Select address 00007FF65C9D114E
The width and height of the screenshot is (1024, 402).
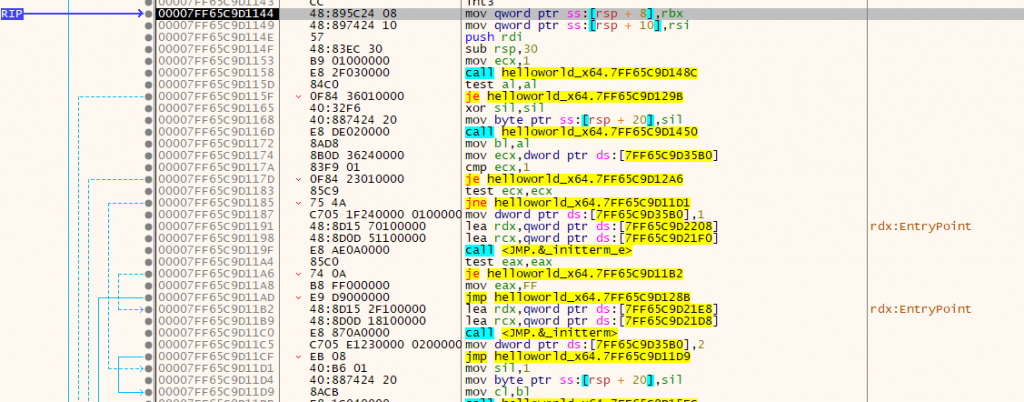217,37
